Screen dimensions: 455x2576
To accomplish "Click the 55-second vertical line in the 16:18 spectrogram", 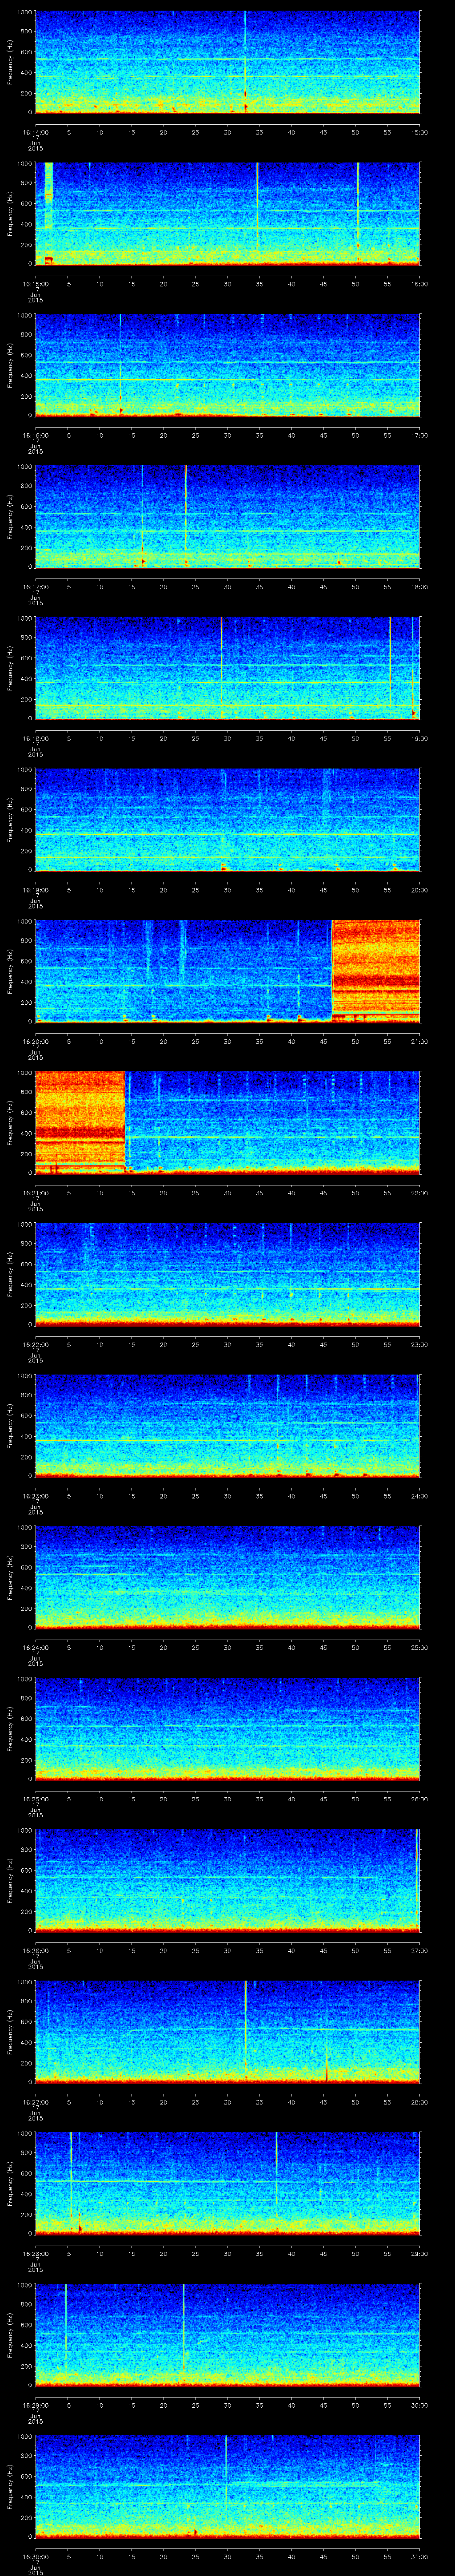I will [390, 666].
